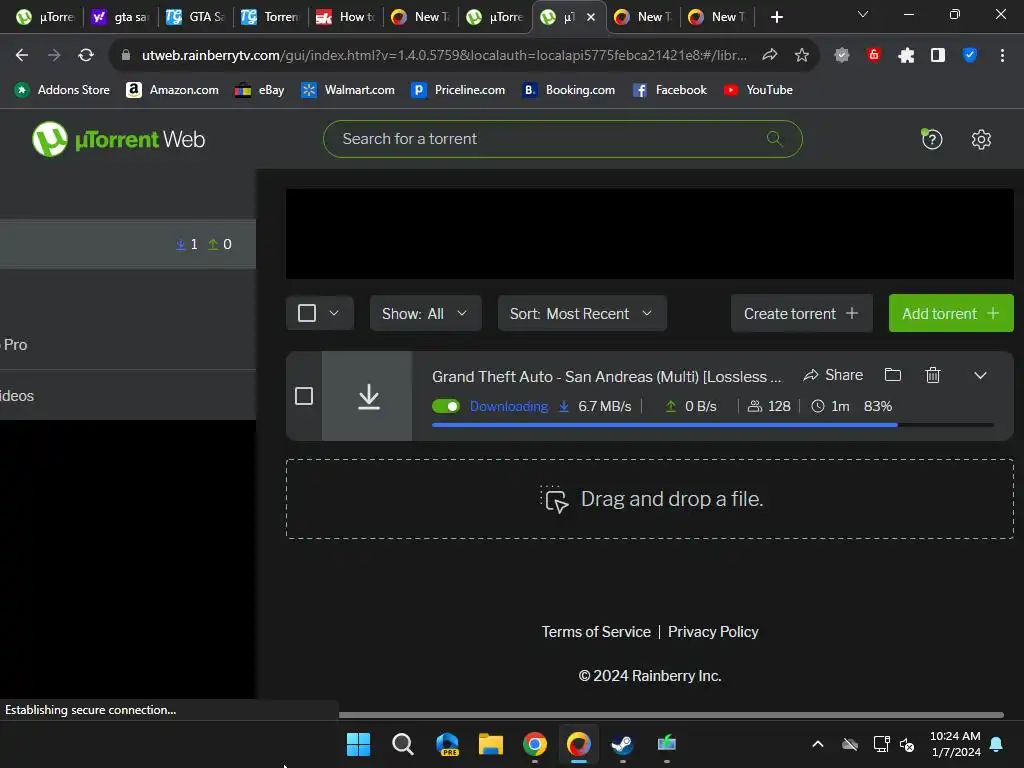Reload the page using refresh icon
The image size is (1024, 768).
86,56
